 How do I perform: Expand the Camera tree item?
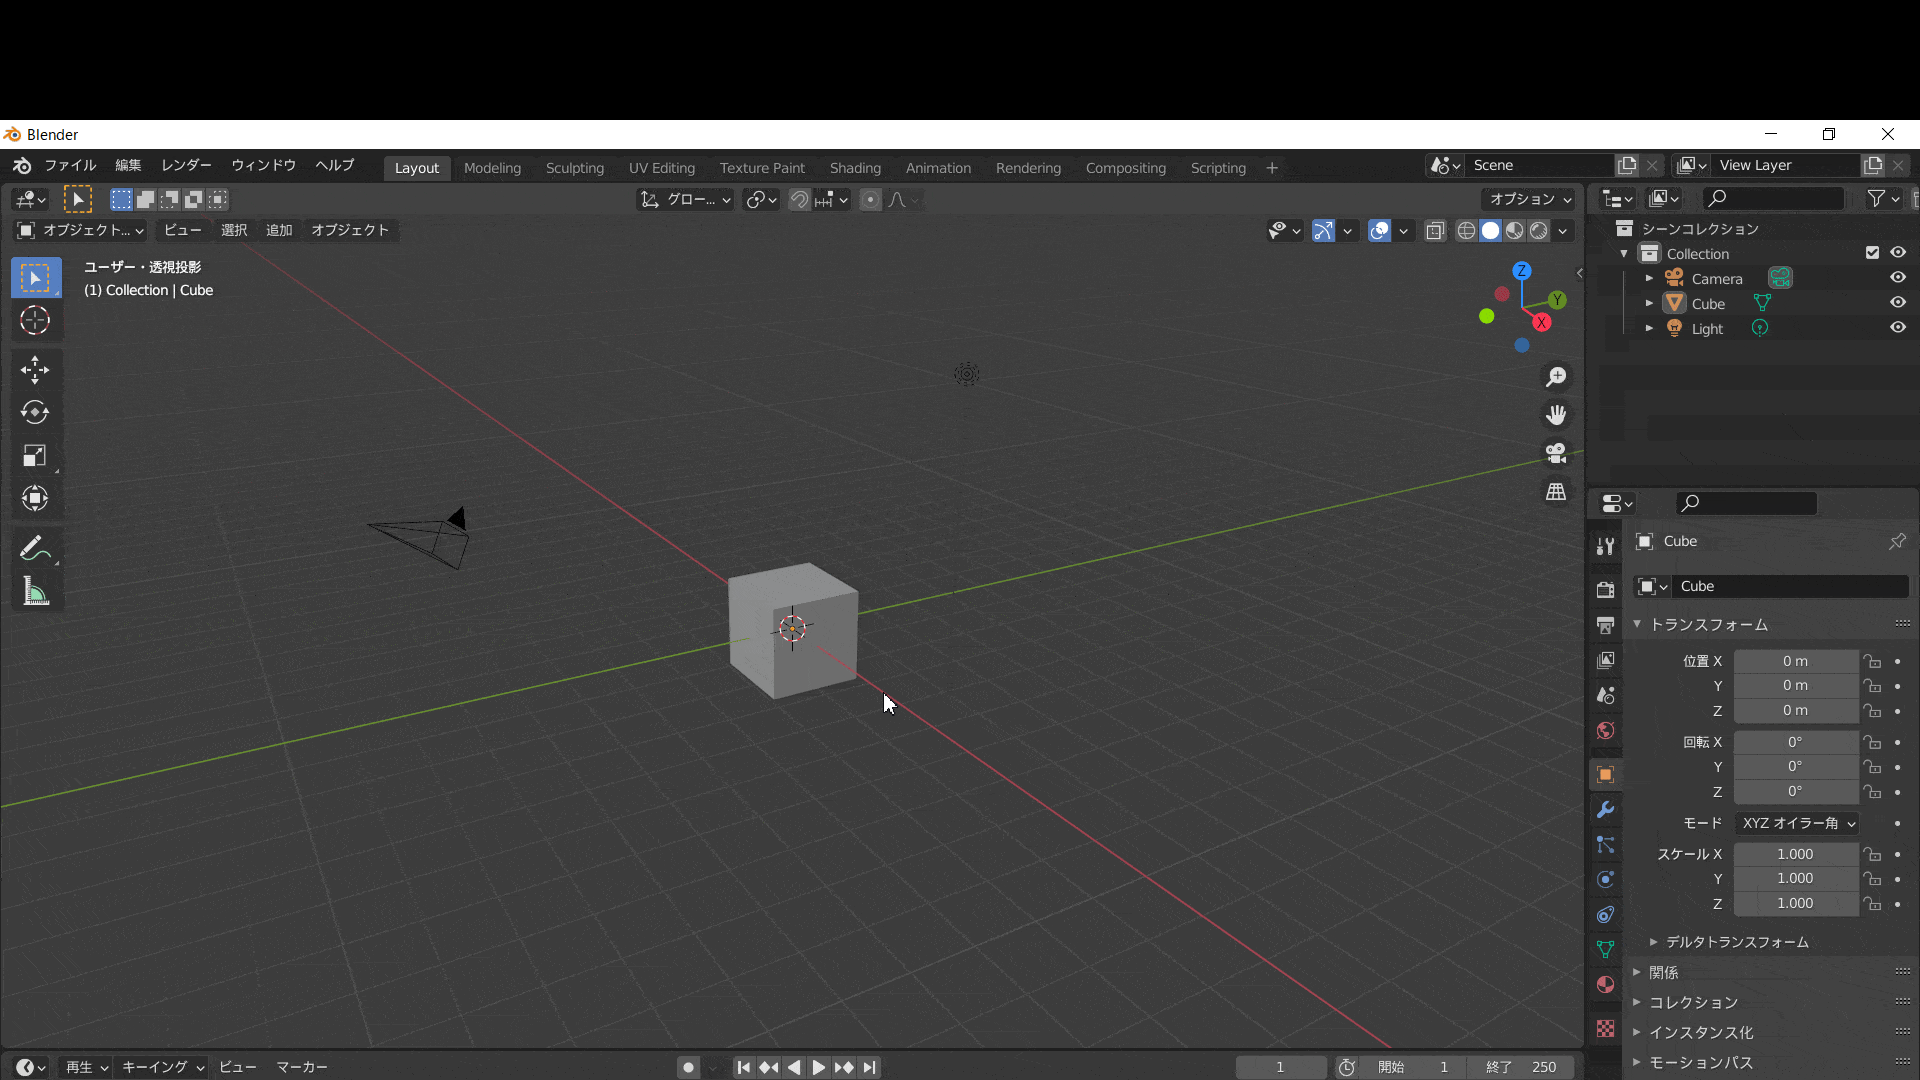(x=1649, y=278)
